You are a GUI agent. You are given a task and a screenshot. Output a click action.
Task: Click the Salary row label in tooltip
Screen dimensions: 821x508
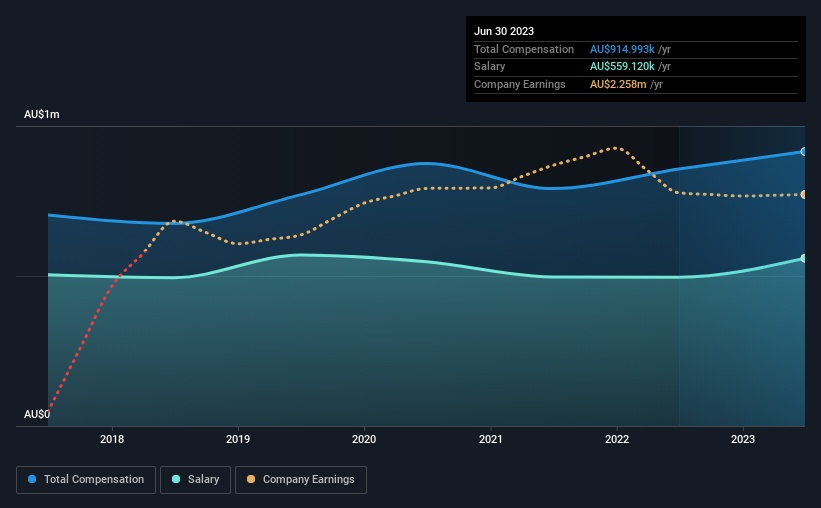coord(490,67)
